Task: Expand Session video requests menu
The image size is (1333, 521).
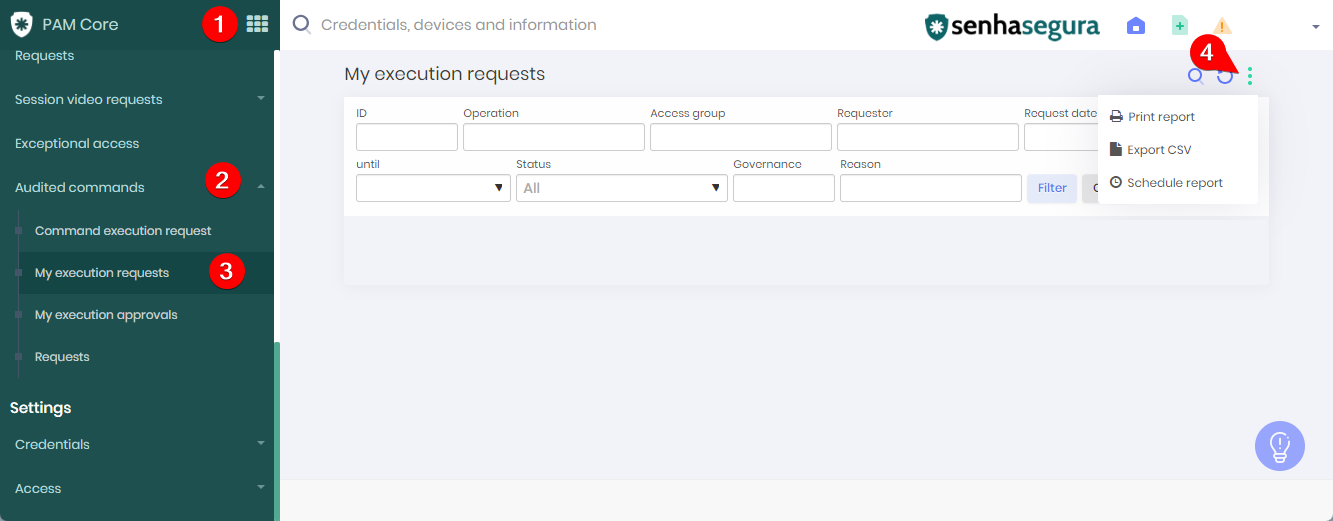Action: tap(261, 99)
